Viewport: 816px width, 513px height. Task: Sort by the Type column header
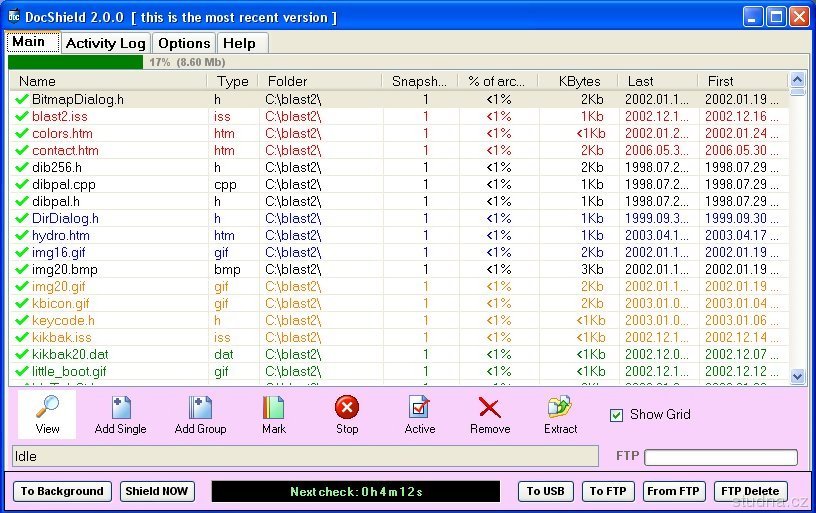pos(233,81)
